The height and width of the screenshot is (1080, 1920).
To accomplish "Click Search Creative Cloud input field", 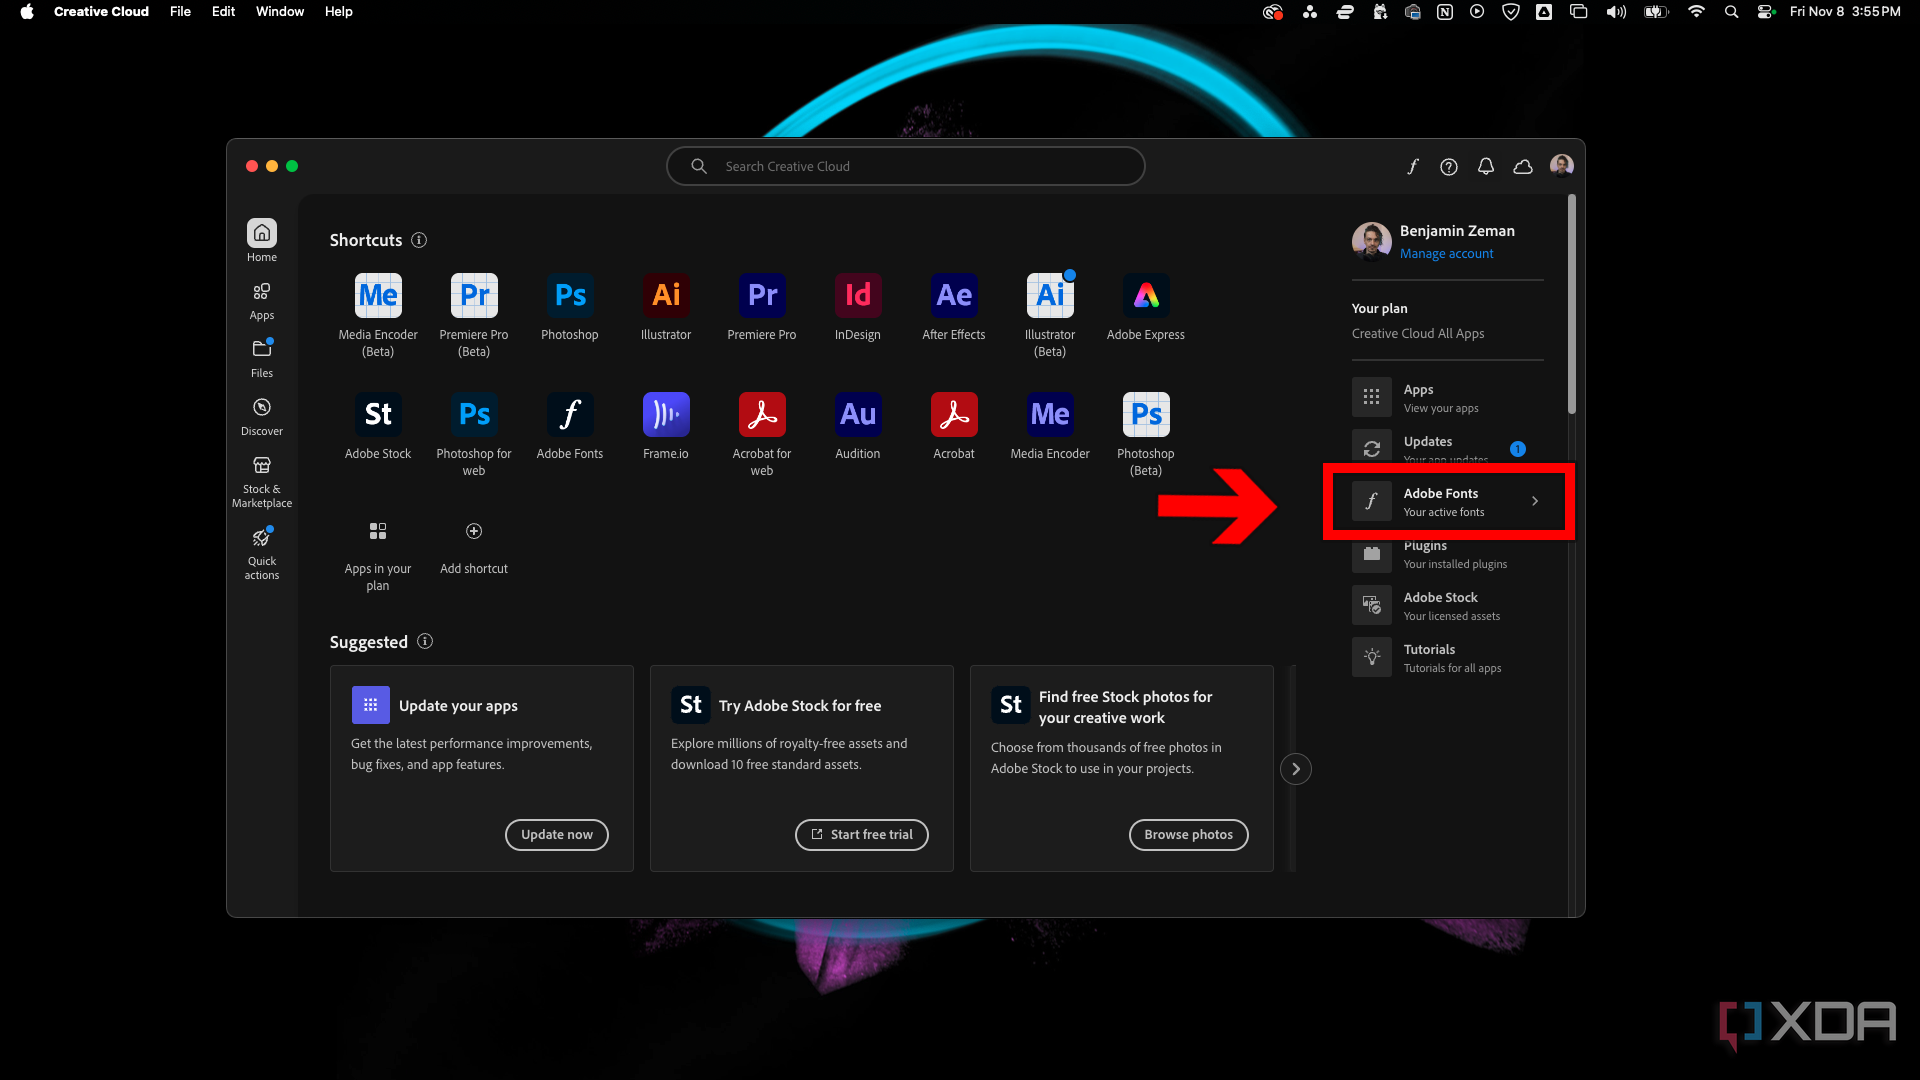I will click(x=906, y=165).
